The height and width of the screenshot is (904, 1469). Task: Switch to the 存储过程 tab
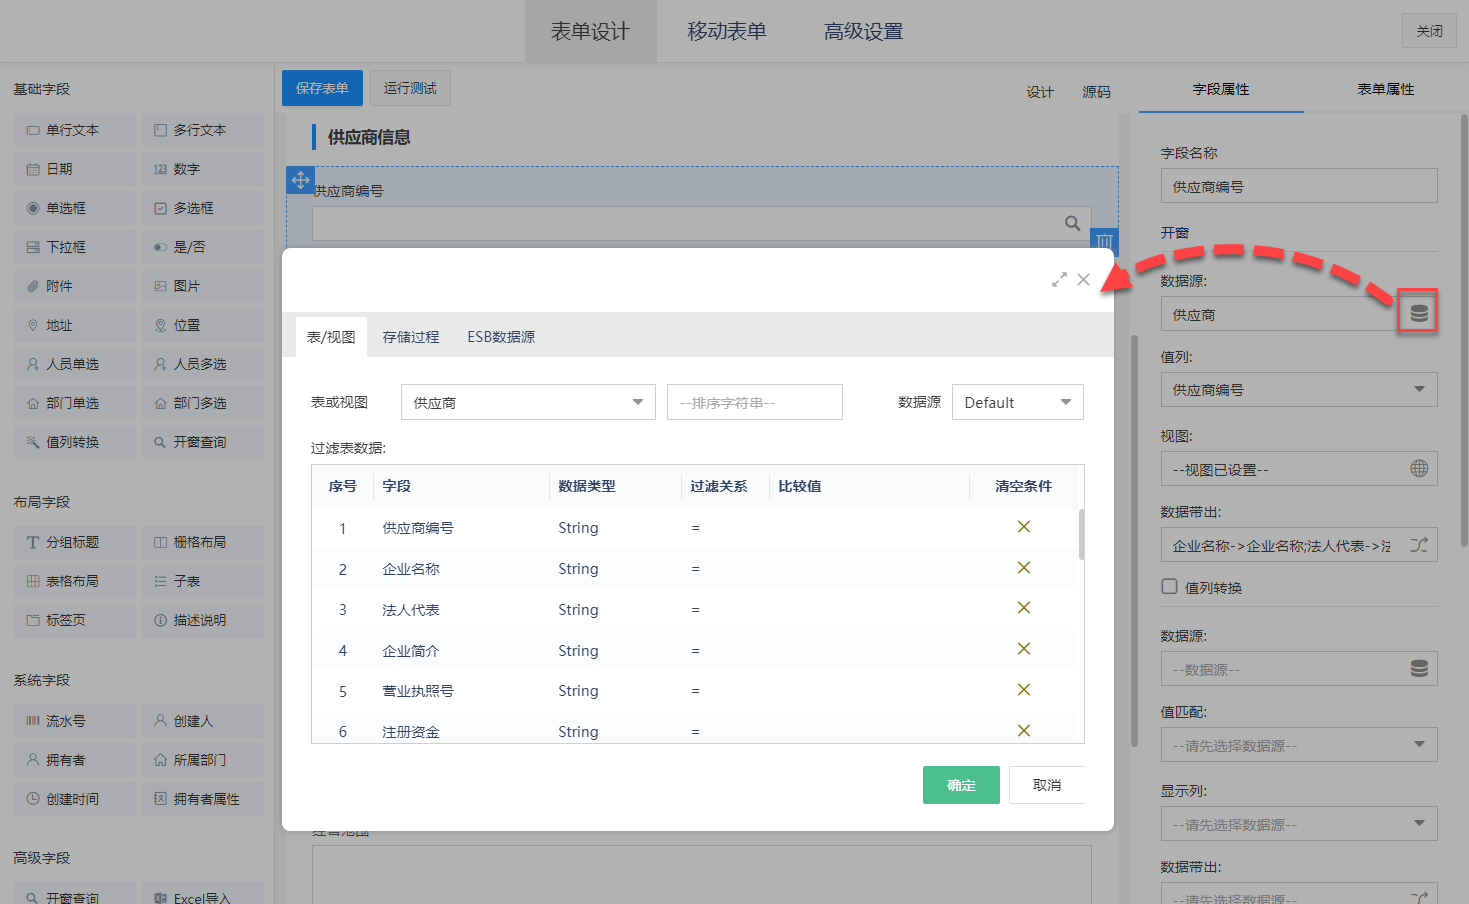click(411, 337)
